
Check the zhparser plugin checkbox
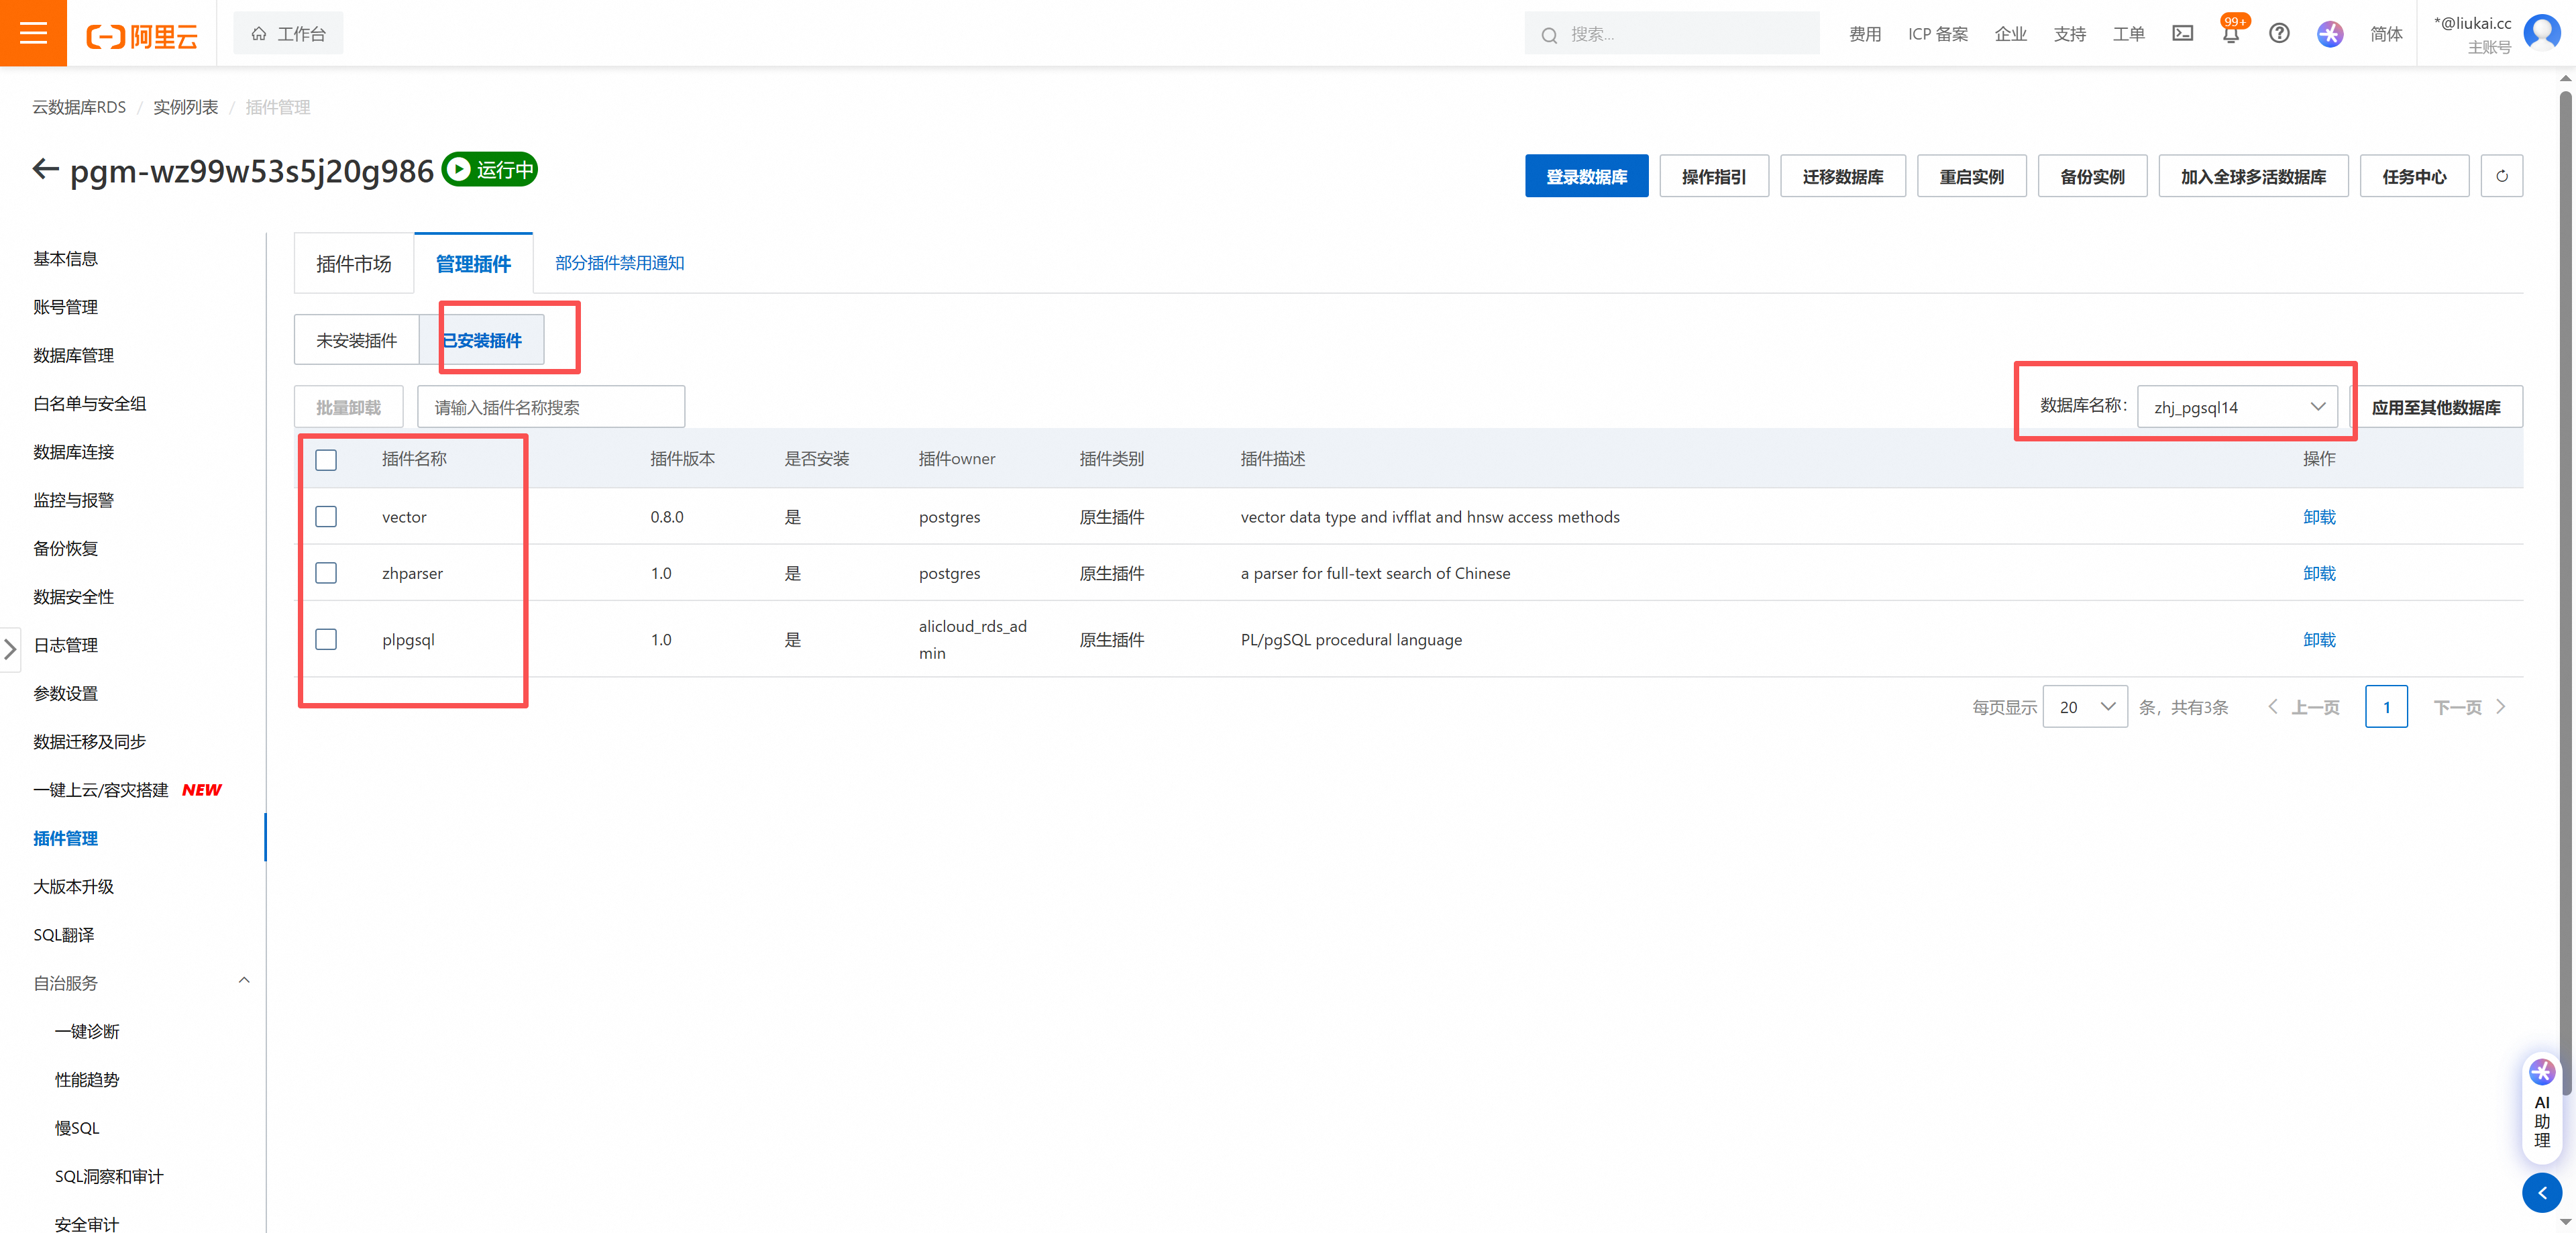pyautogui.click(x=326, y=573)
